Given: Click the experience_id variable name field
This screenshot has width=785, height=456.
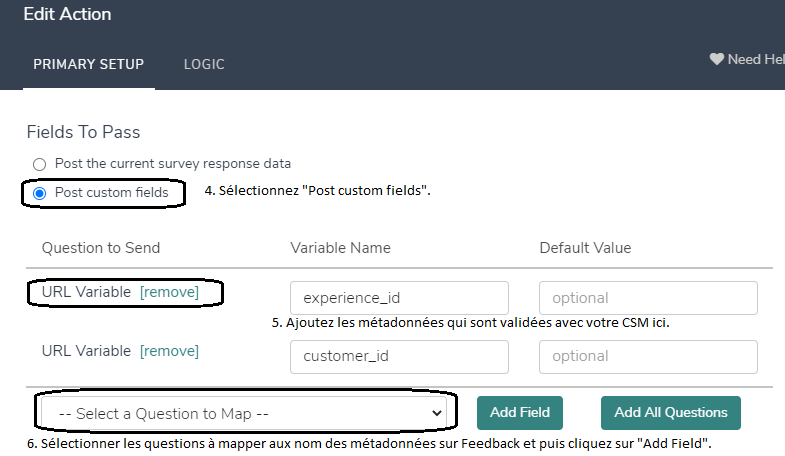Looking at the screenshot, I should point(399,298).
